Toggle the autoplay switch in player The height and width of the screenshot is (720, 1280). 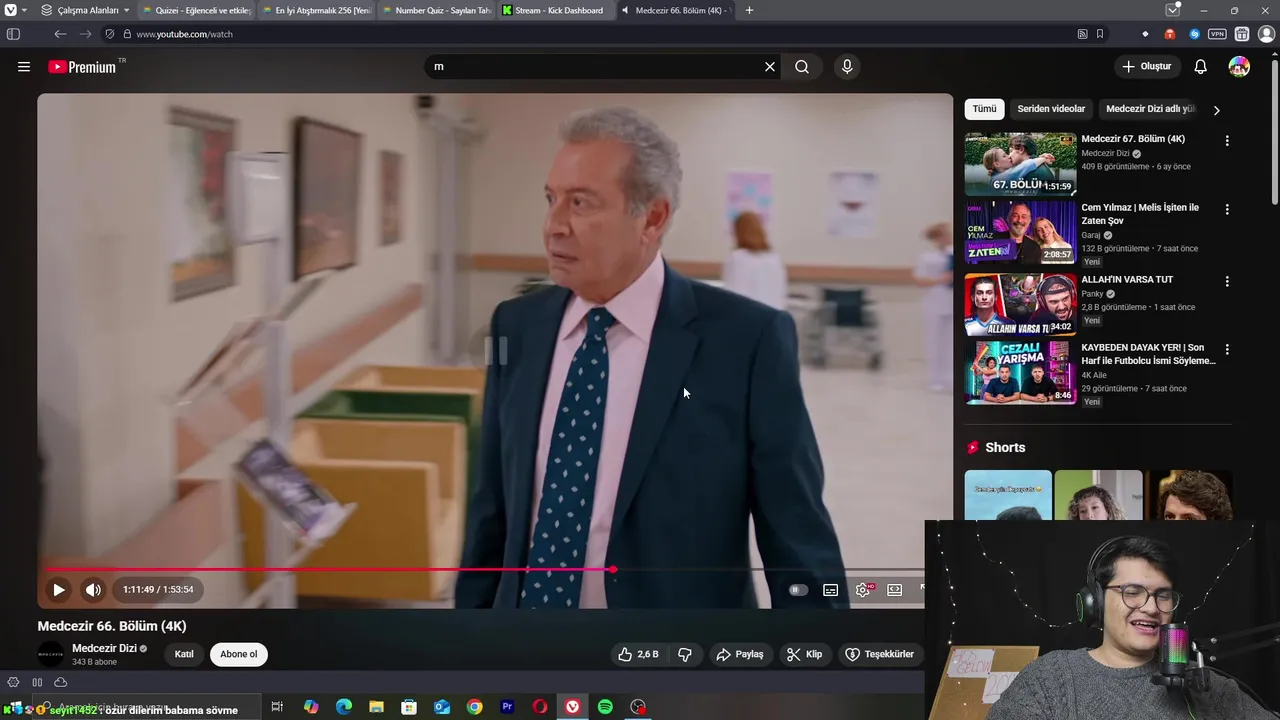point(798,590)
